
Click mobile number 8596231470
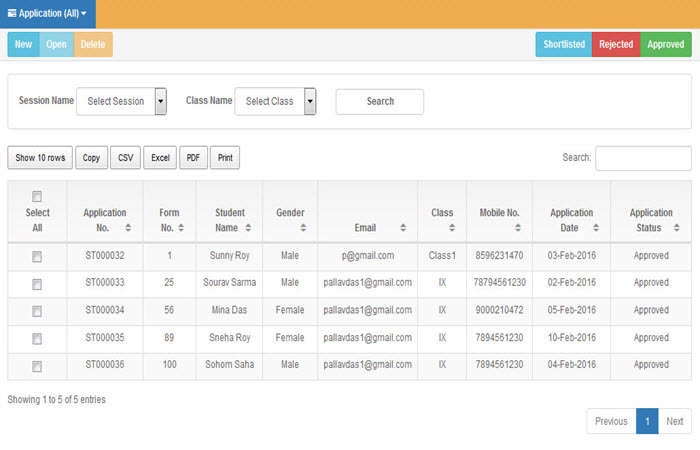[x=499, y=255]
